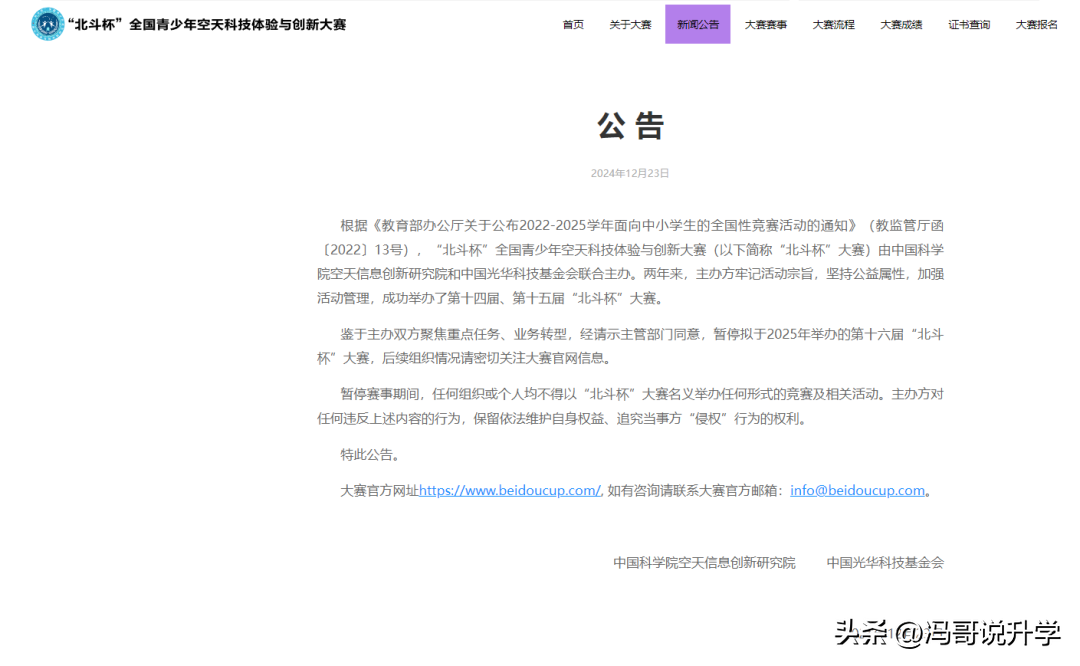Click the paragraph starting 根据《教育部办公厅
Viewport: 1080px width, 666px height.
coord(630,262)
